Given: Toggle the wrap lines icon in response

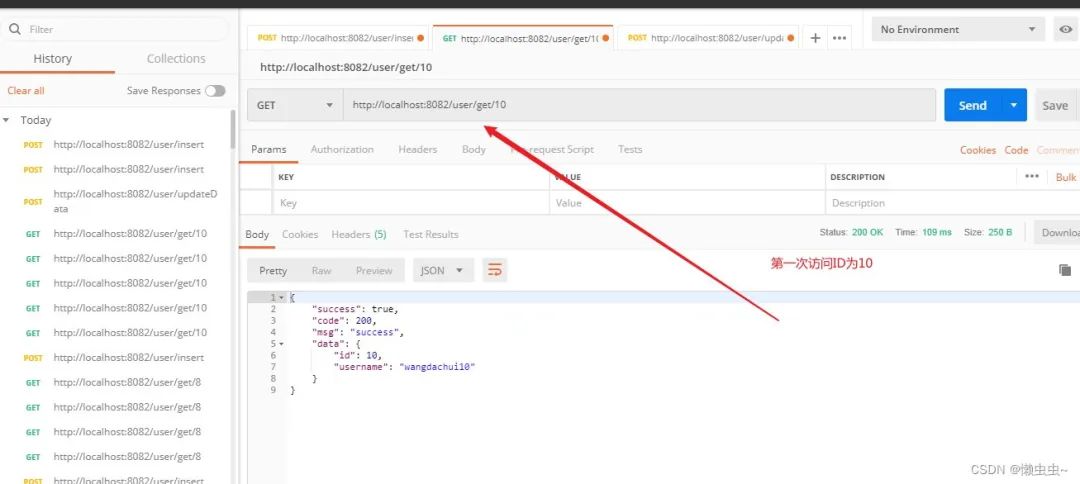Looking at the screenshot, I should coord(495,270).
